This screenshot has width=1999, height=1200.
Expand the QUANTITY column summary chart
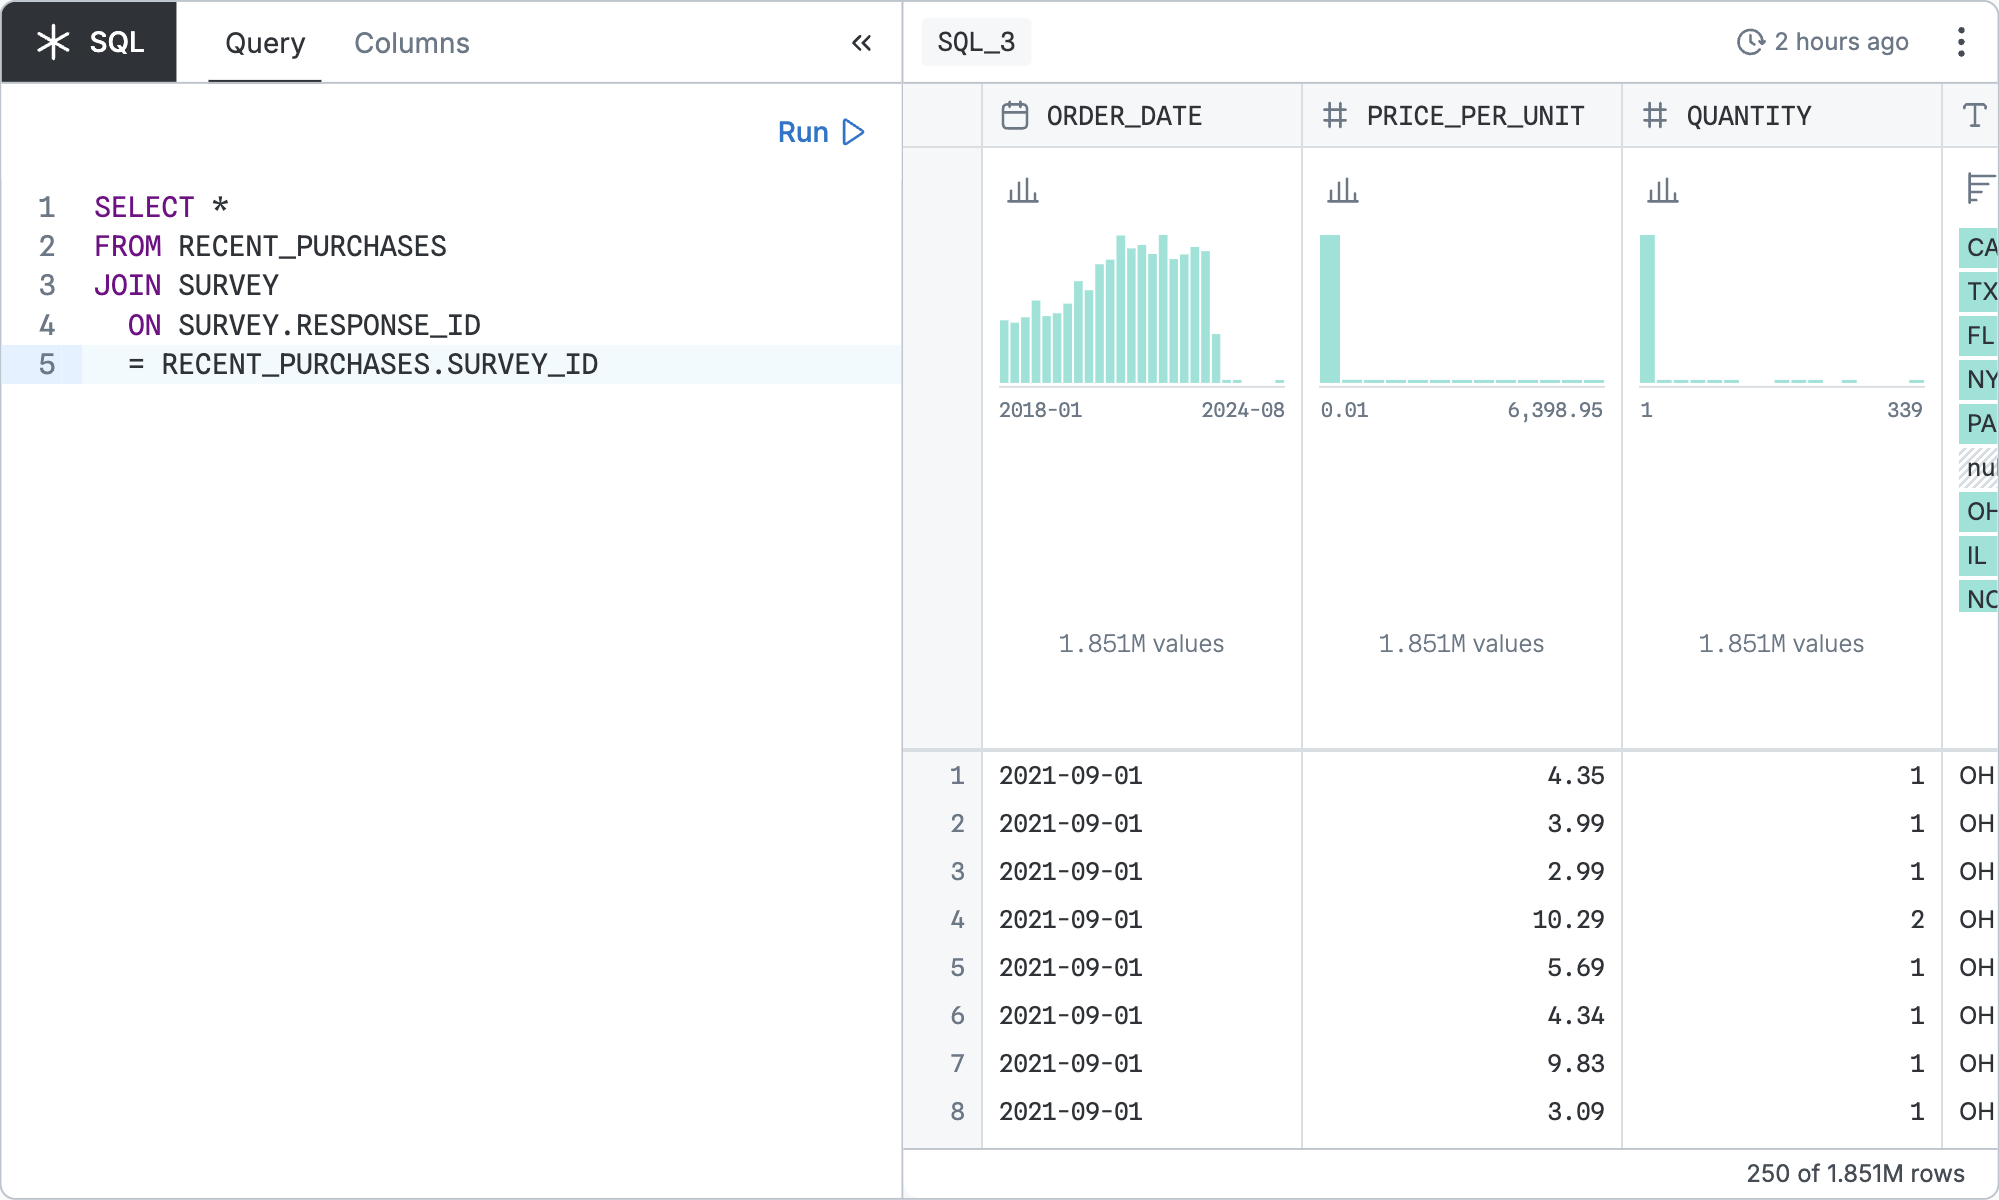coord(1663,190)
